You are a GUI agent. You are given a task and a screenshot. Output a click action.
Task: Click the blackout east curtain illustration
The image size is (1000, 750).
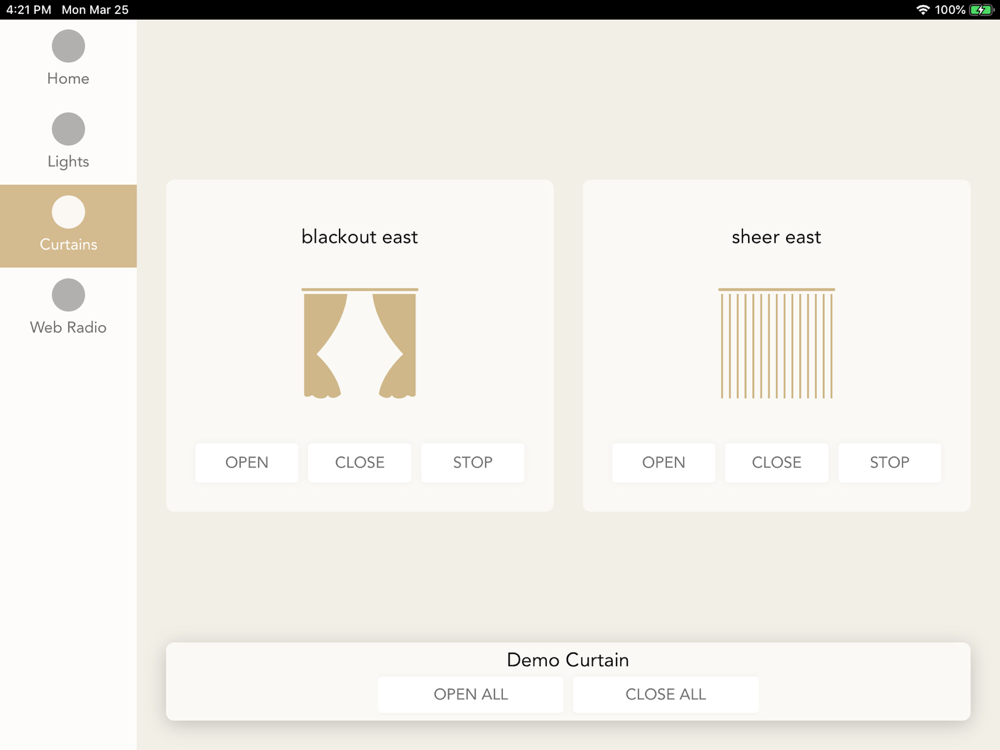tap(360, 344)
